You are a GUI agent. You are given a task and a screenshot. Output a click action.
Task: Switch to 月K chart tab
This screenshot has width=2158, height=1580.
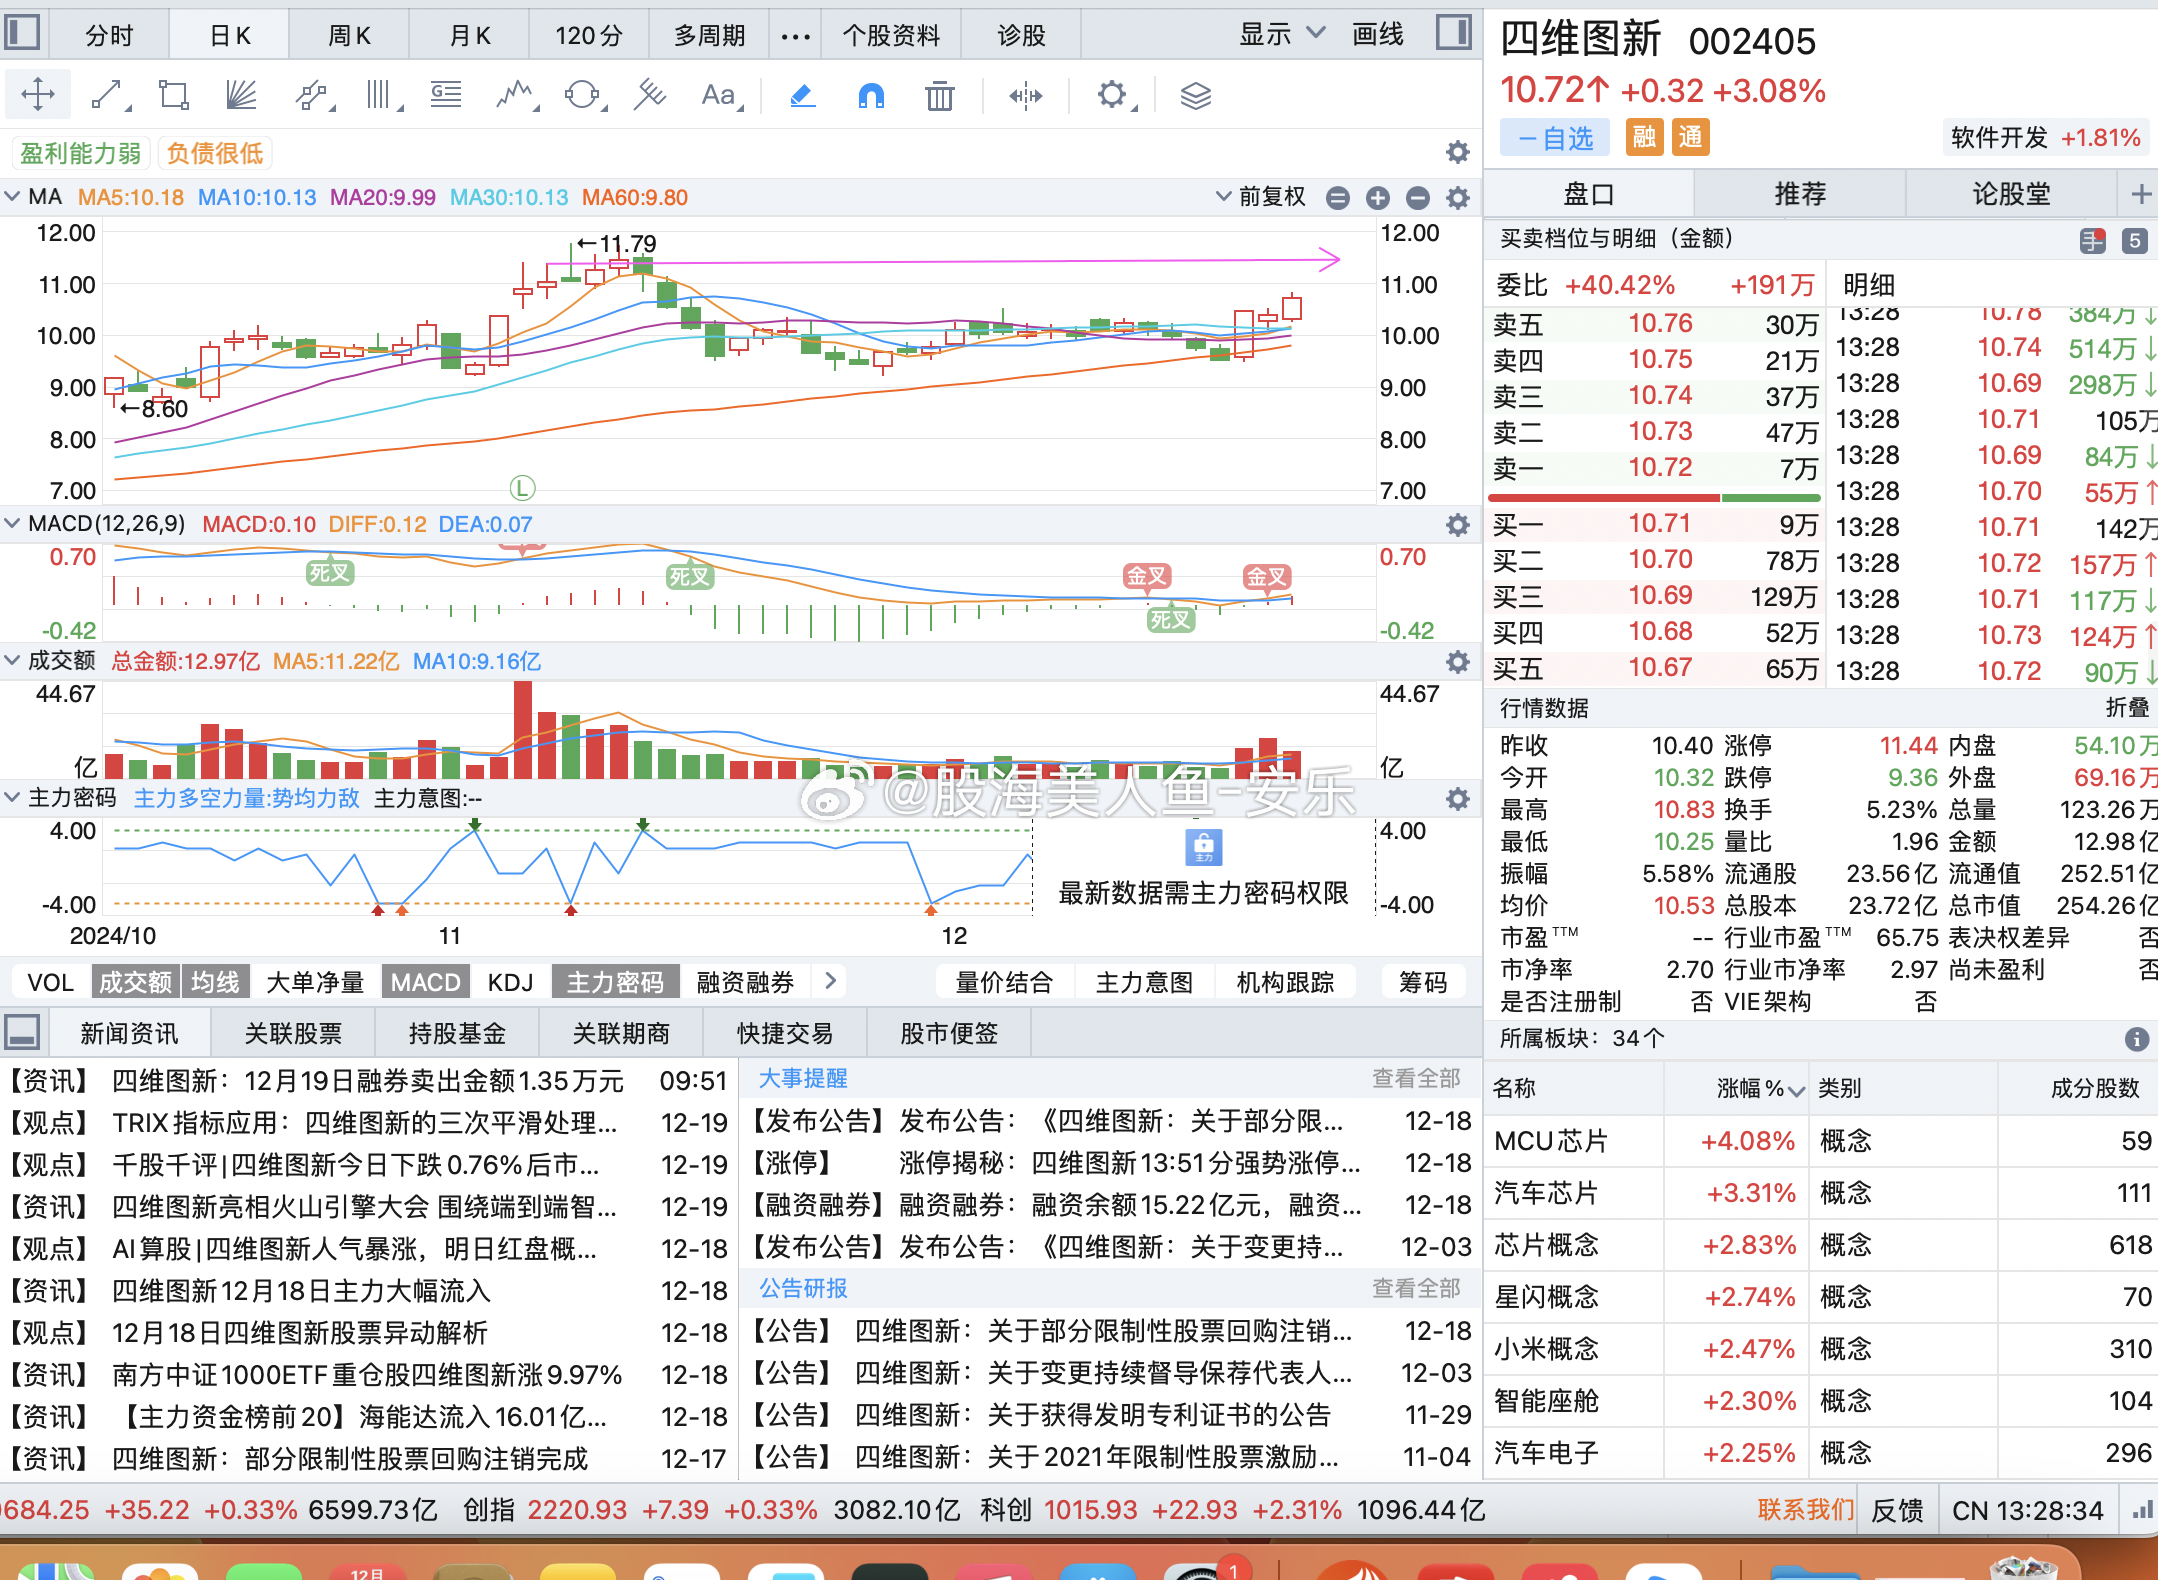coord(469,36)
